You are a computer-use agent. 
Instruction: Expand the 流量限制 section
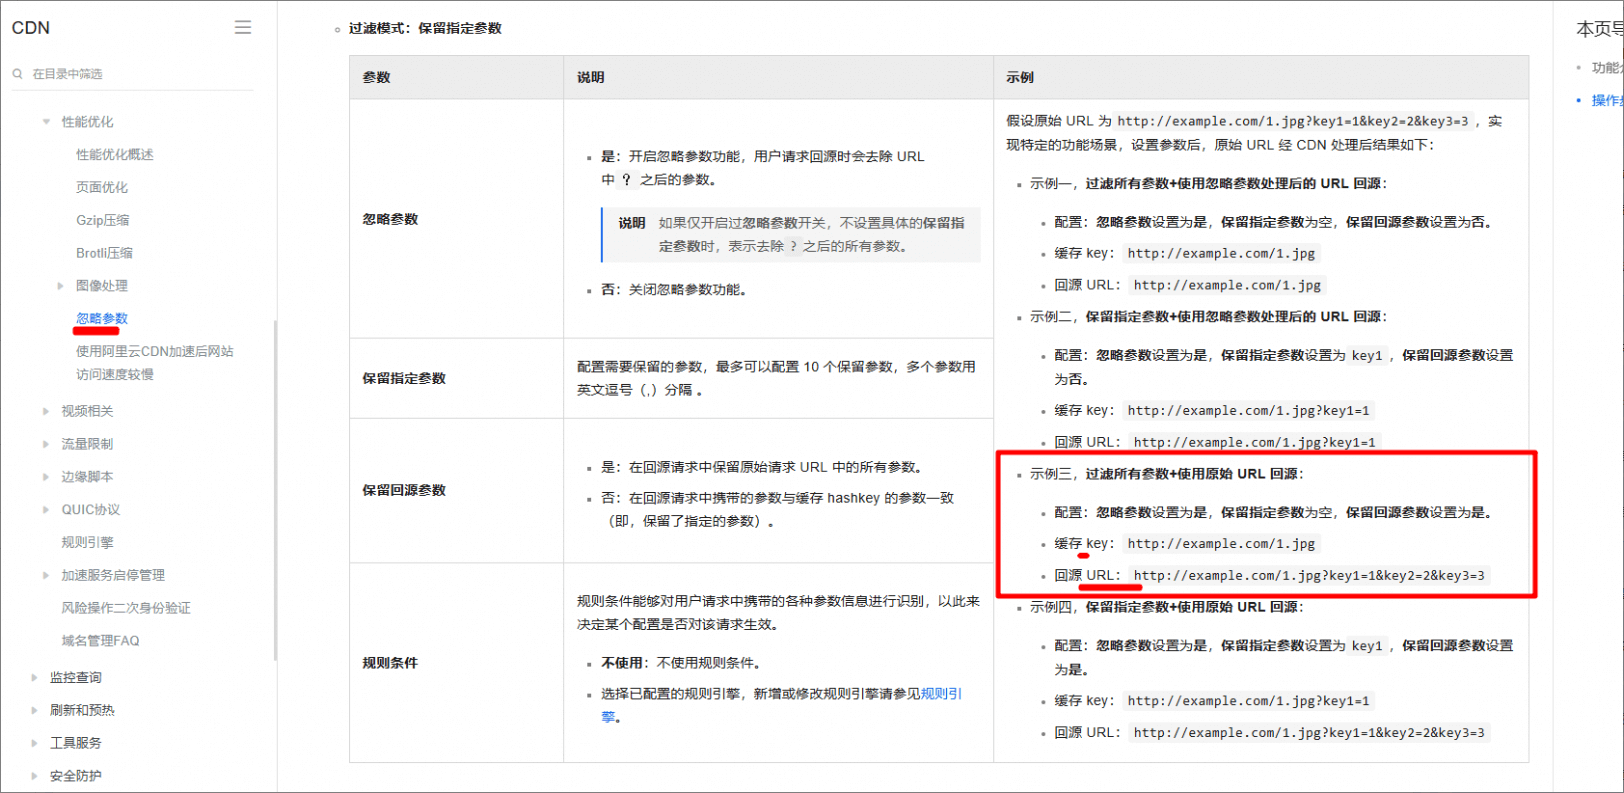(46, 444)
